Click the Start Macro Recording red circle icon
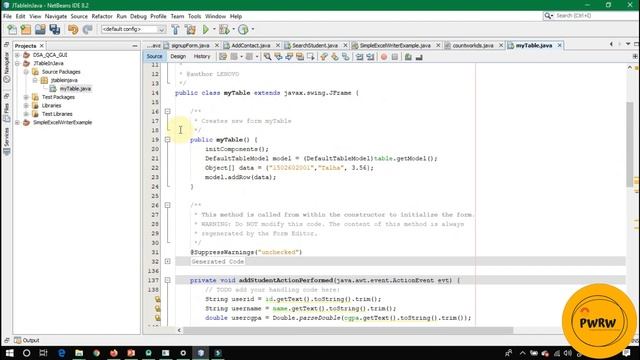 tap(384, 57)
